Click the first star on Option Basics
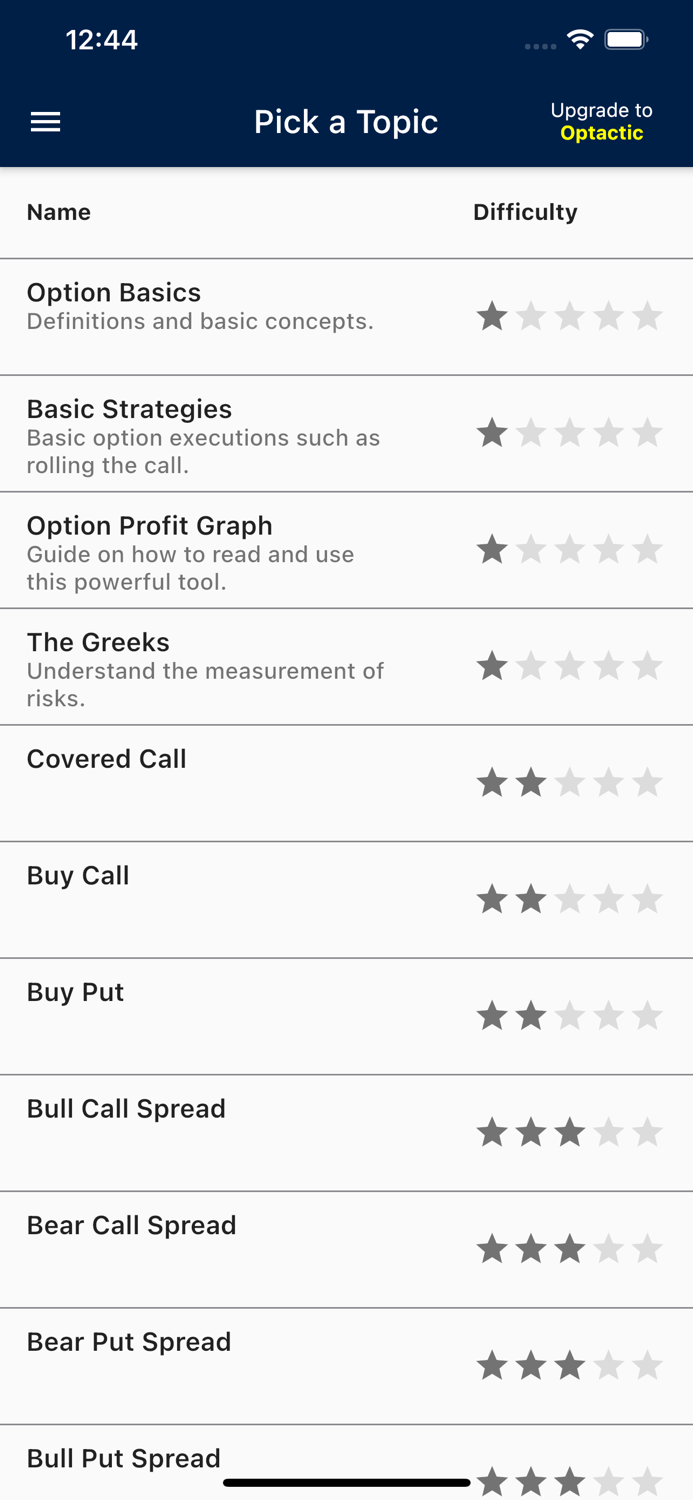Viewport: 693px width, 1500px height. (x=492, y=315)
